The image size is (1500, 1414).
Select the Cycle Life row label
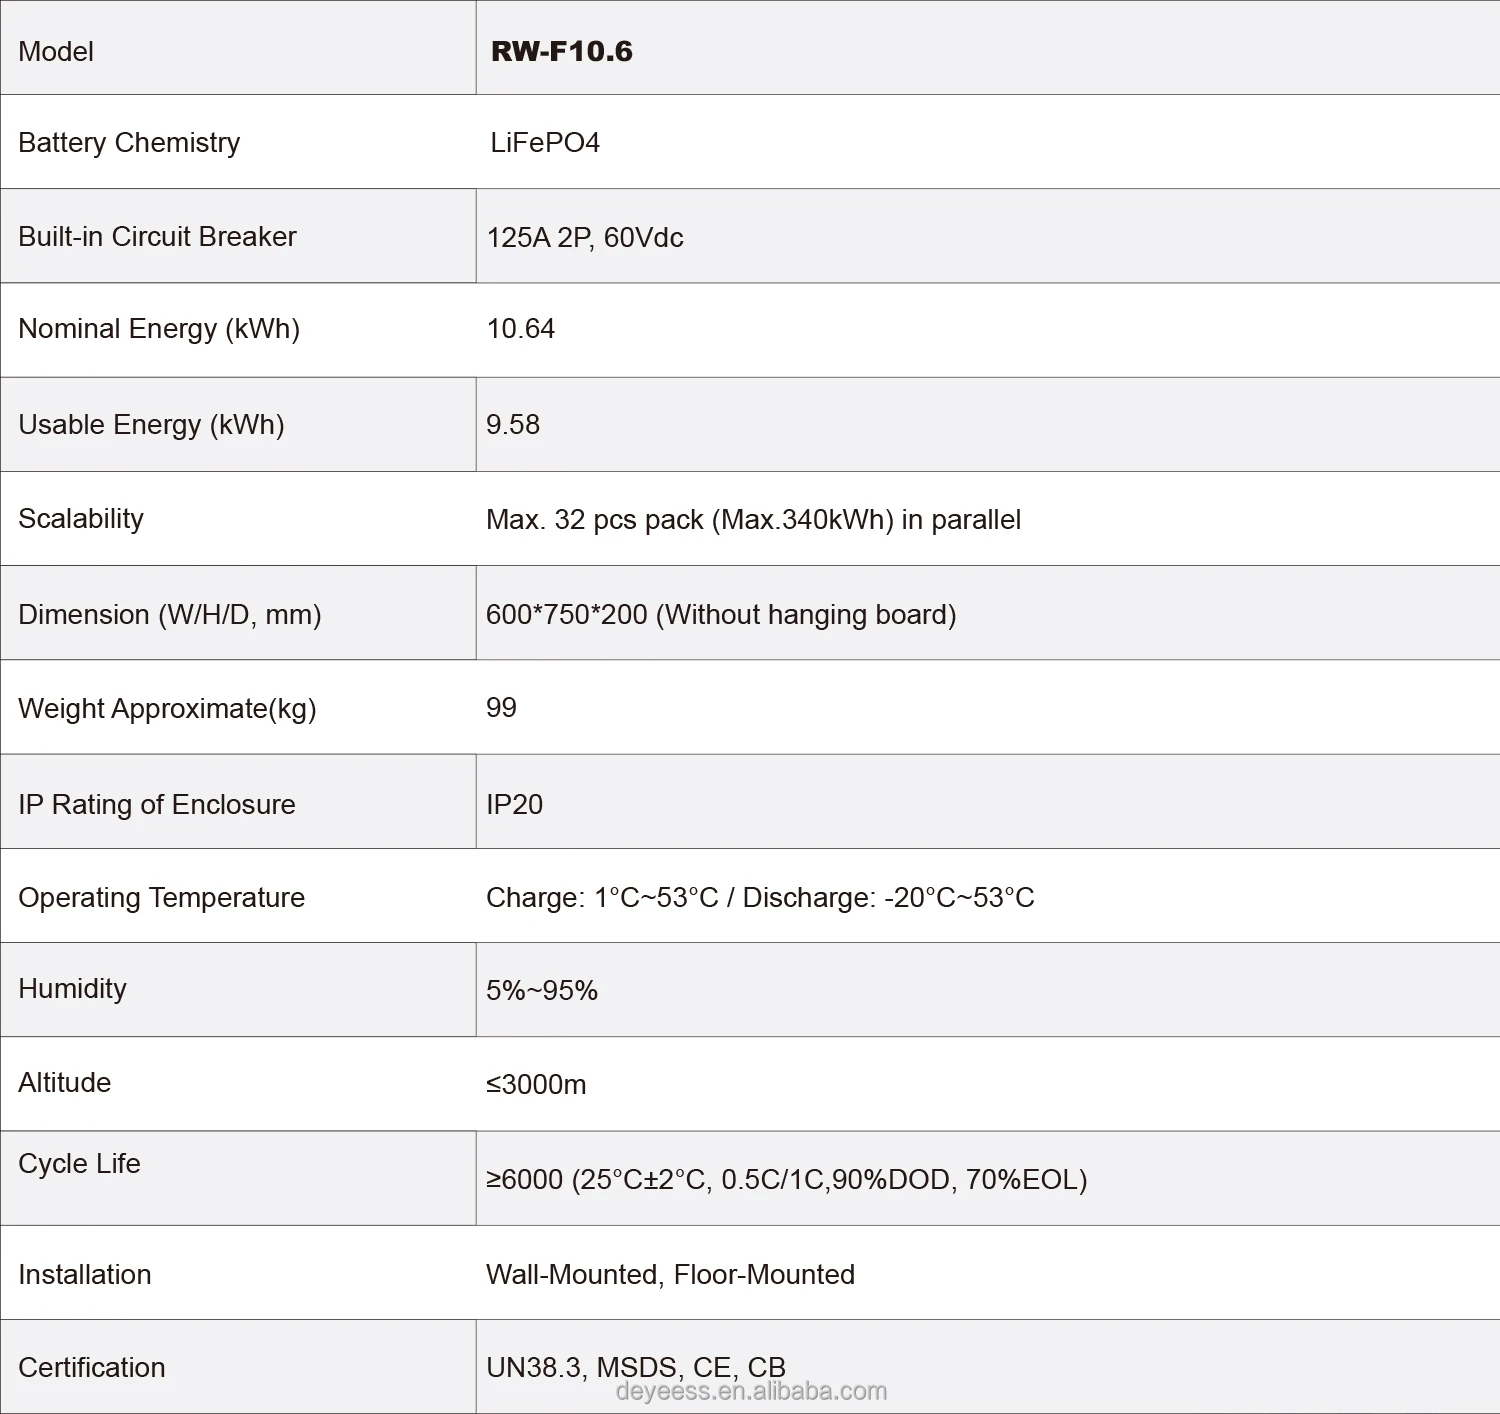click(x=79, y=1164)
